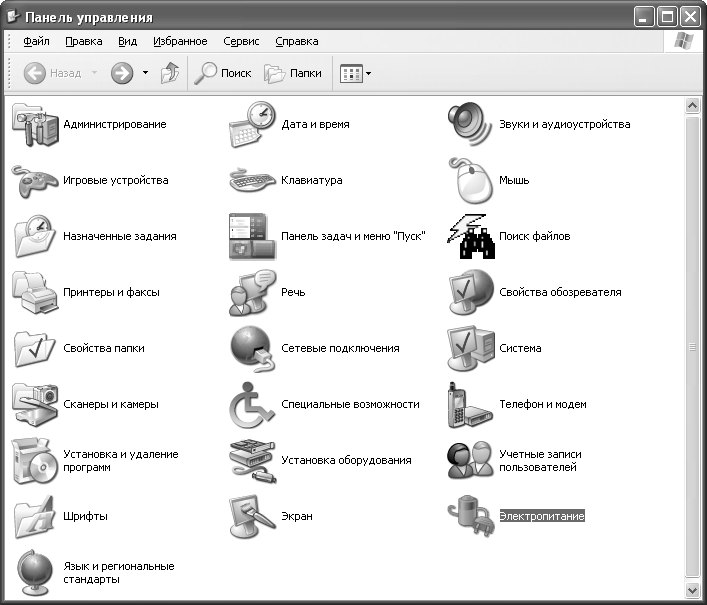
Task: Select the Клавиатура keyboard icon
Action: (x=252, y=181)
